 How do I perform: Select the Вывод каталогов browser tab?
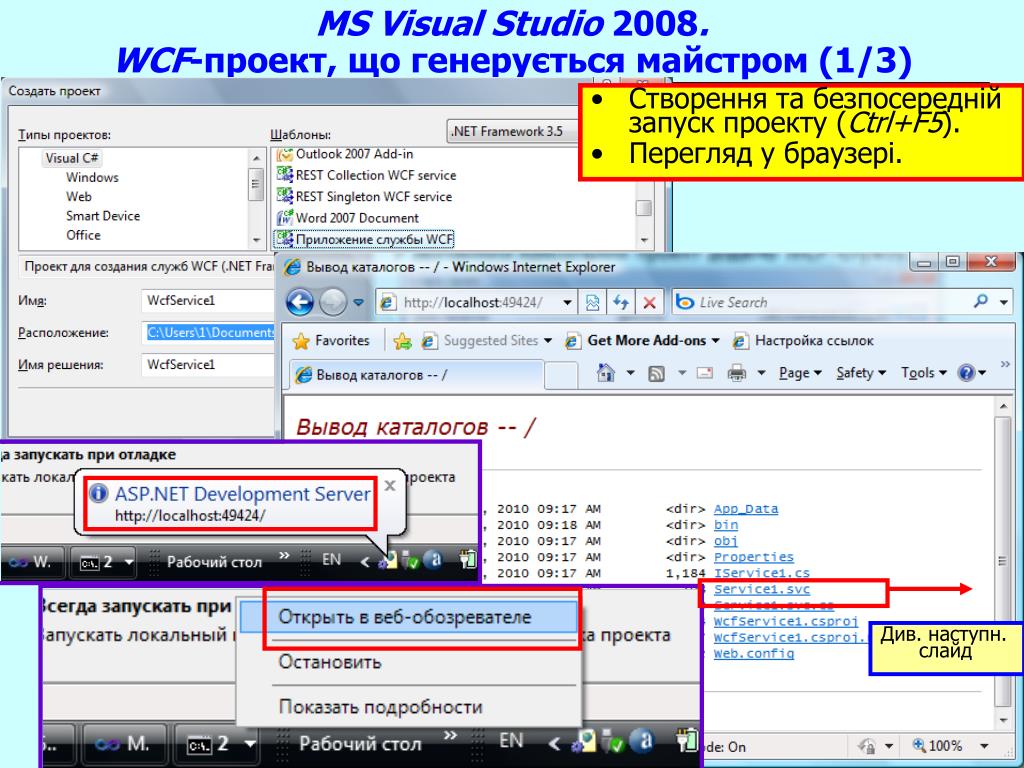click(x=415, y=375)
